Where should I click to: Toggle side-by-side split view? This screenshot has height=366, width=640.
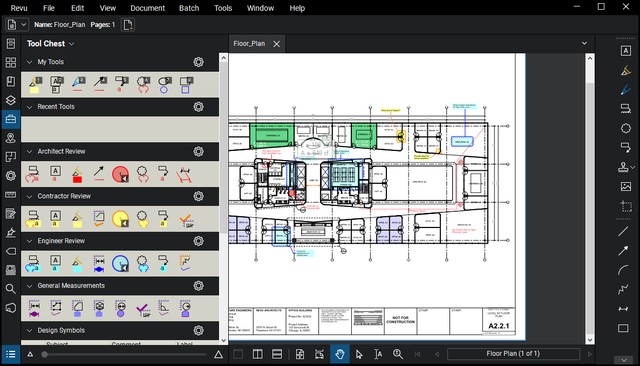258,354
